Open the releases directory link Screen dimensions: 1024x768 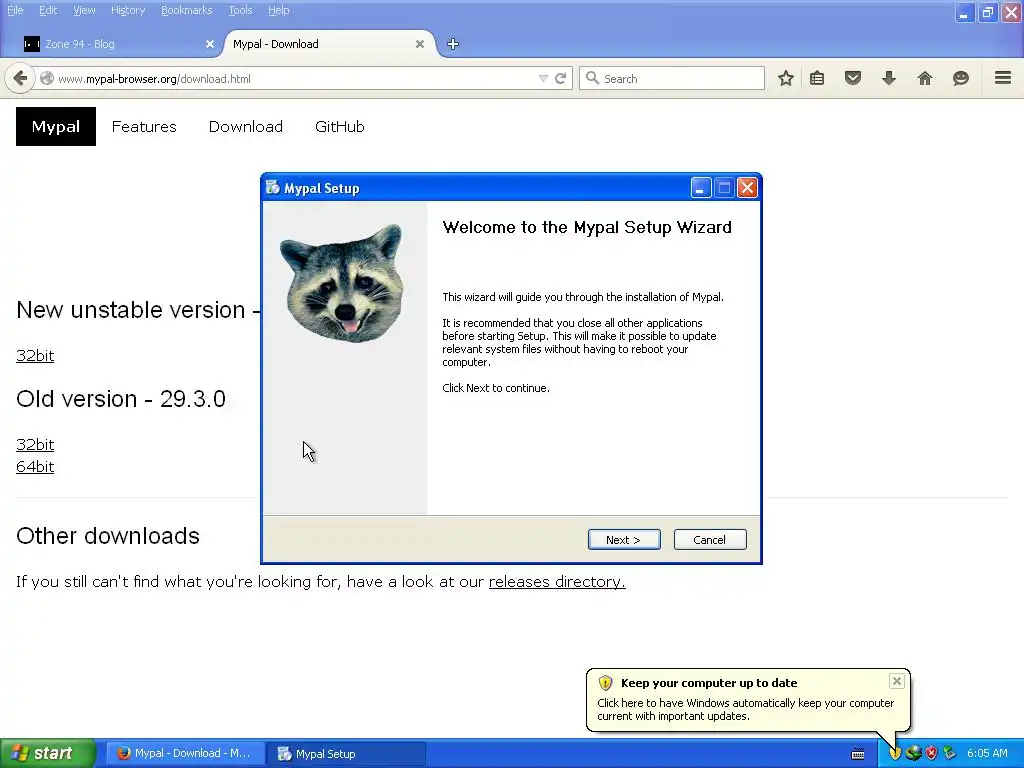tap(557, 581)
